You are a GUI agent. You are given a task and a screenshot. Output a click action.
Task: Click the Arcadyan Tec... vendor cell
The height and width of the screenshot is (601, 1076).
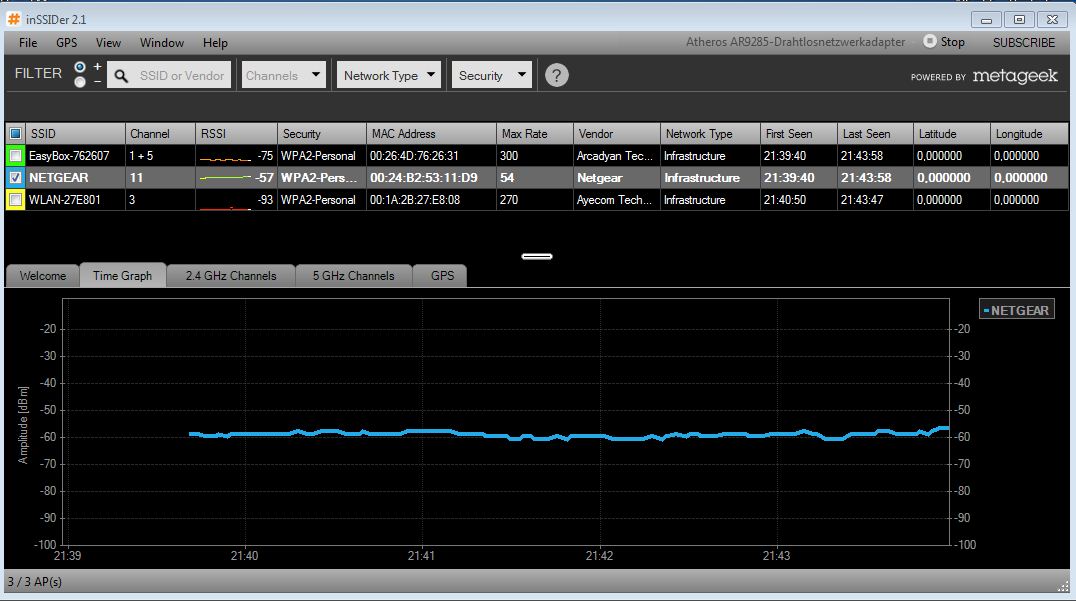coord(615,156)
